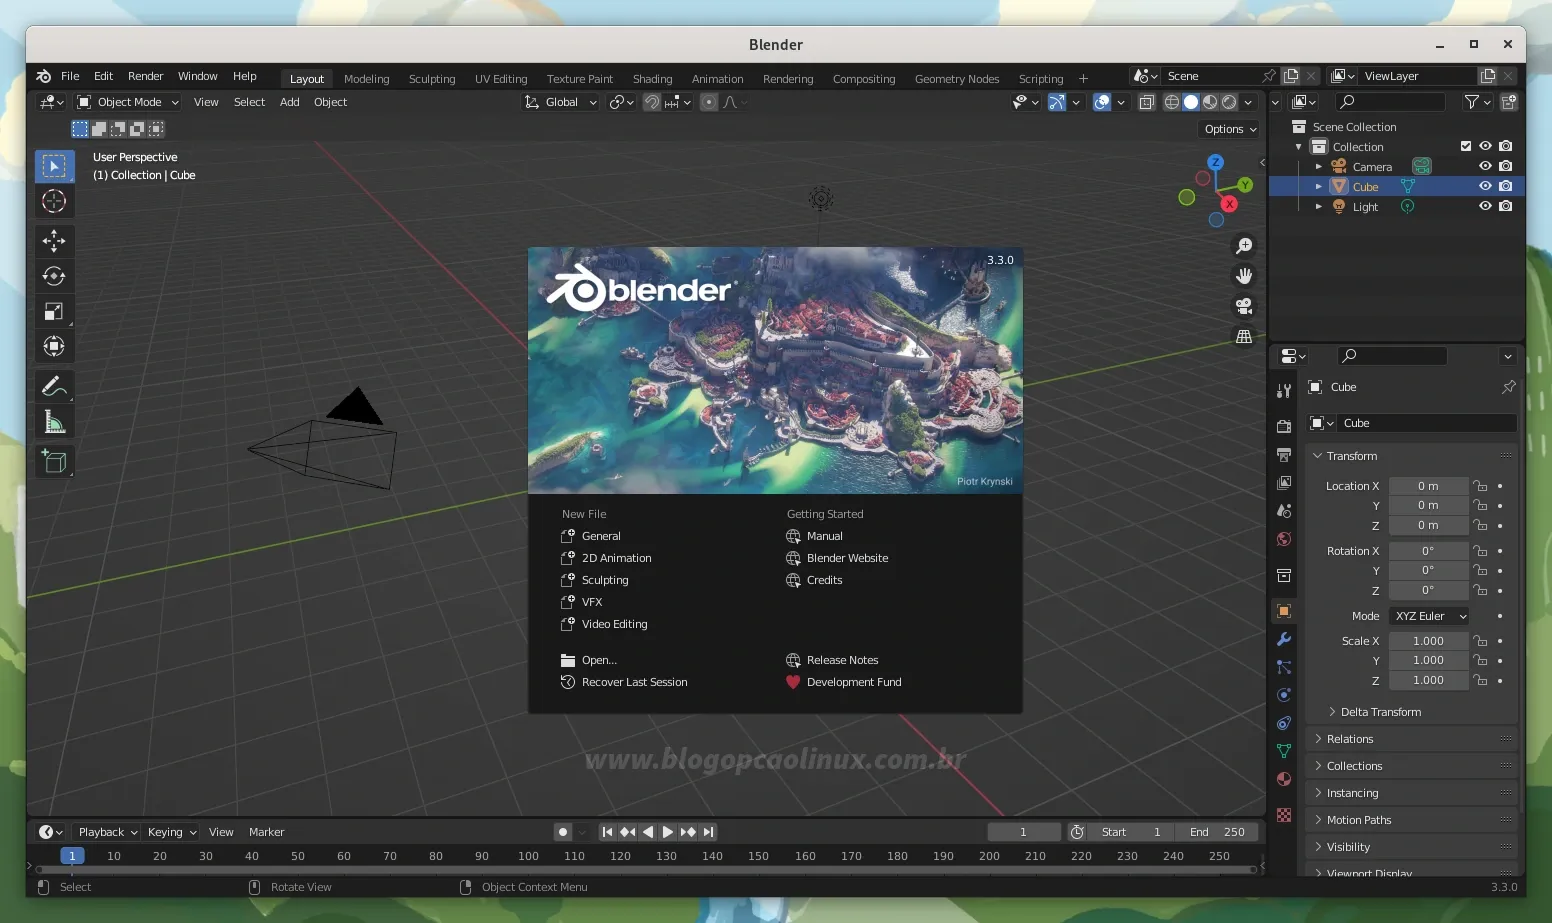The image size is (1552, 923).
Task: Disable Cube in renders camera icon
Action: tap(1506, 186)
